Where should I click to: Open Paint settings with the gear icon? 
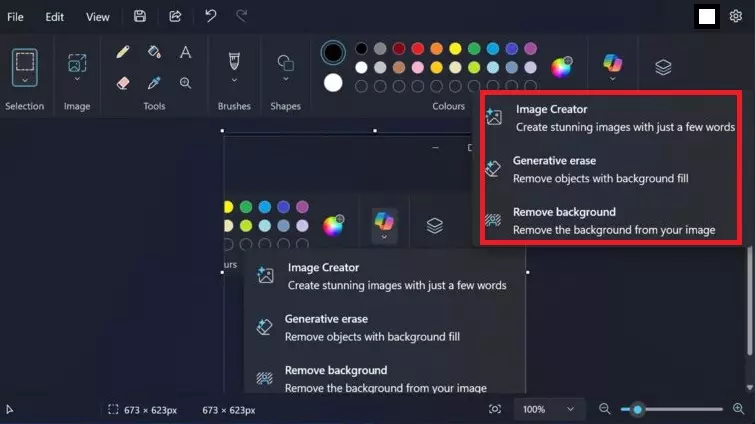pyautogui.click(x=735, y=16)
